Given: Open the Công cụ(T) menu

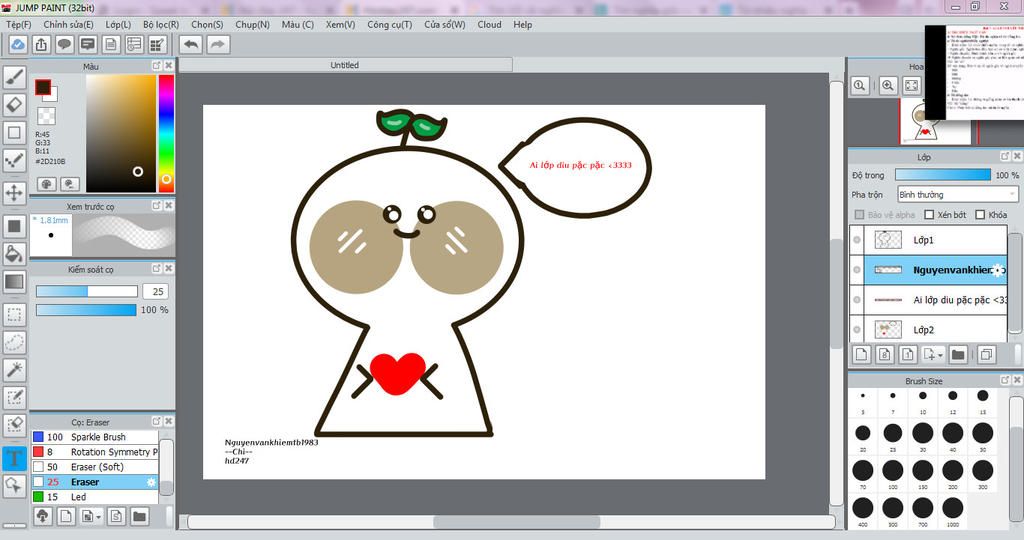Looking at the screenshot, I should click(389, 24).
